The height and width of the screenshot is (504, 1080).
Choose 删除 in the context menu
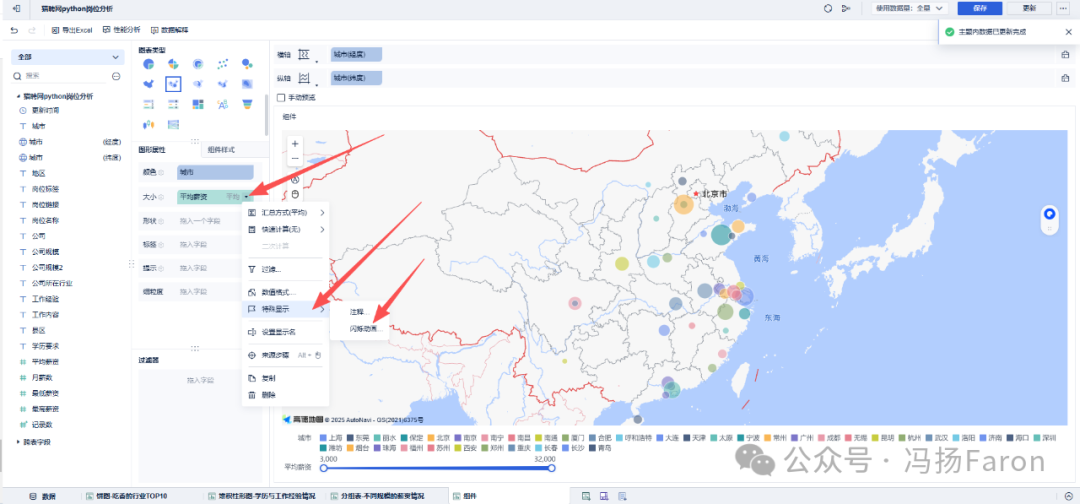click(x=285, y=395)
